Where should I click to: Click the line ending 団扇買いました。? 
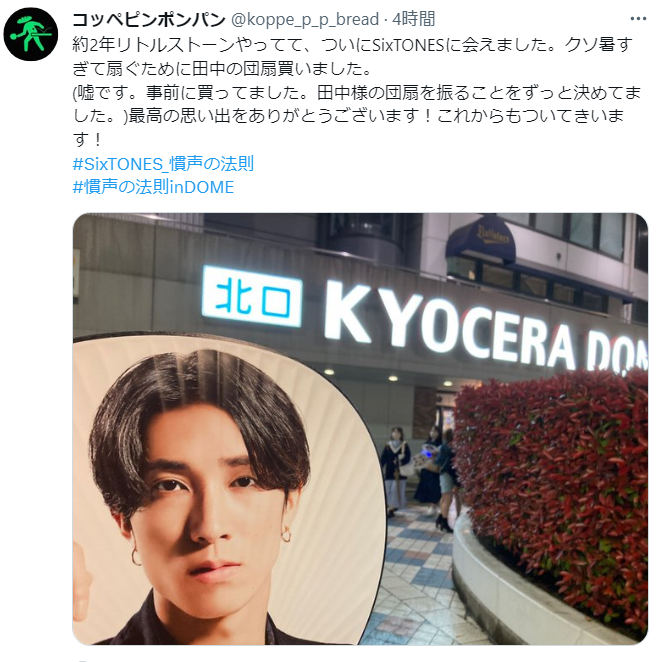pos(222,69)
